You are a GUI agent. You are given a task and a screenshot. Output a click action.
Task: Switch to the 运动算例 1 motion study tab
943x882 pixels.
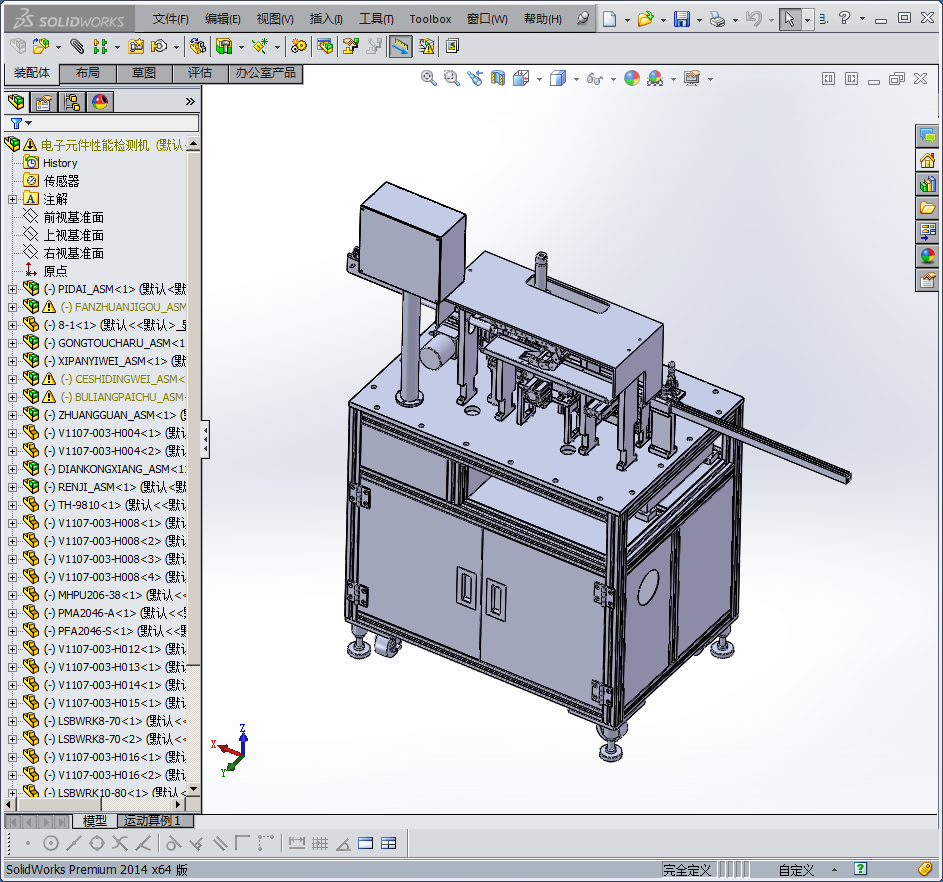(152, 821)
